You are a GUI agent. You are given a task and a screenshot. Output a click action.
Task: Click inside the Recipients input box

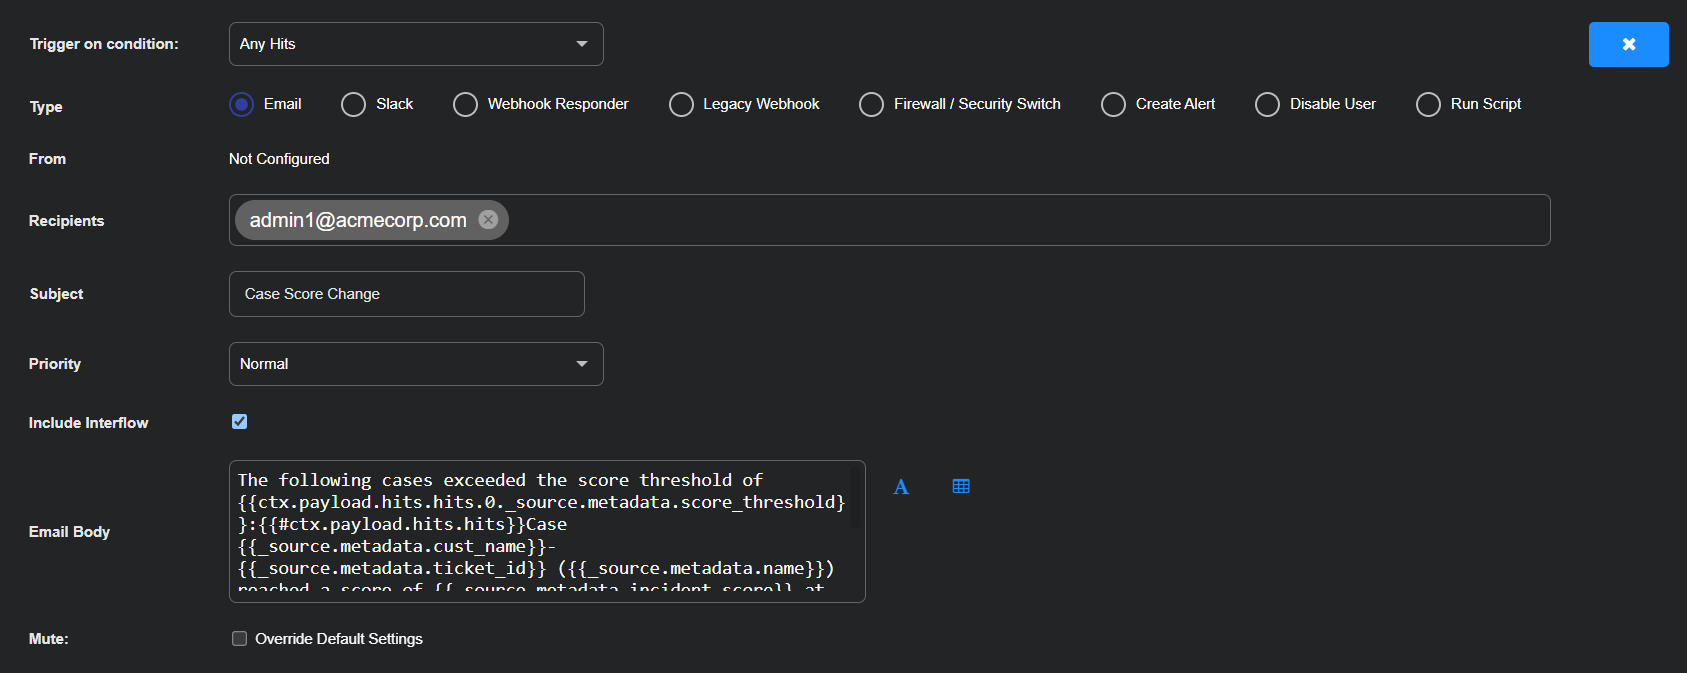click(1000, 220)
